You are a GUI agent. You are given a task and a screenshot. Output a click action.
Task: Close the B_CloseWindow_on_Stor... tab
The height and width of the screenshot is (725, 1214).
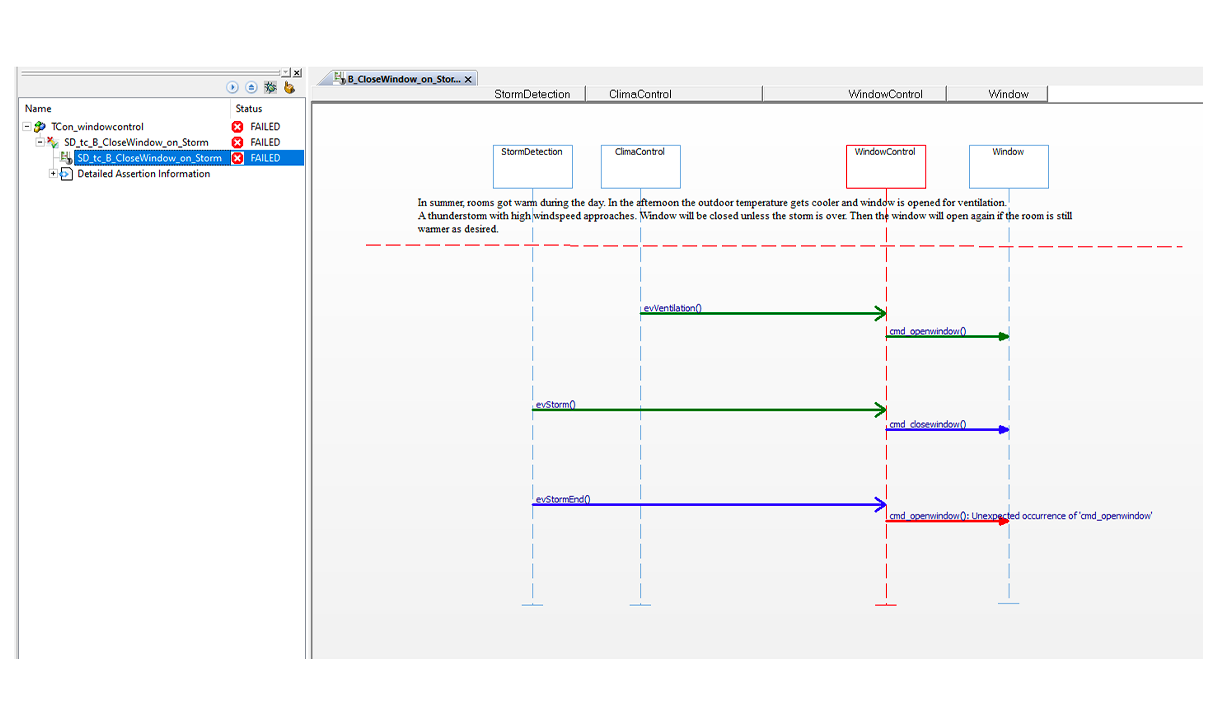coord(469,79)
